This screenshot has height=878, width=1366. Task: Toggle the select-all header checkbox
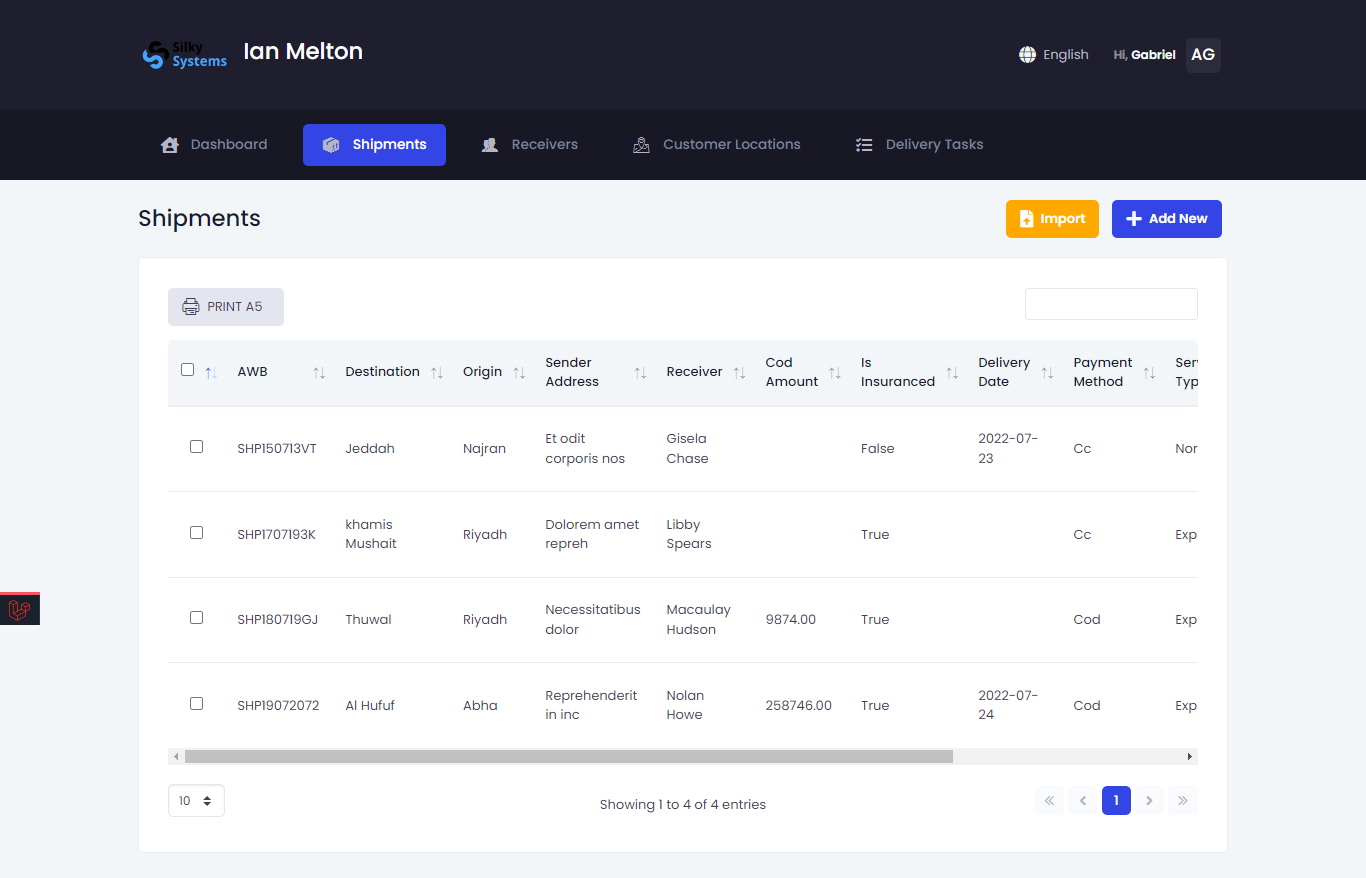tap(188, 370)
